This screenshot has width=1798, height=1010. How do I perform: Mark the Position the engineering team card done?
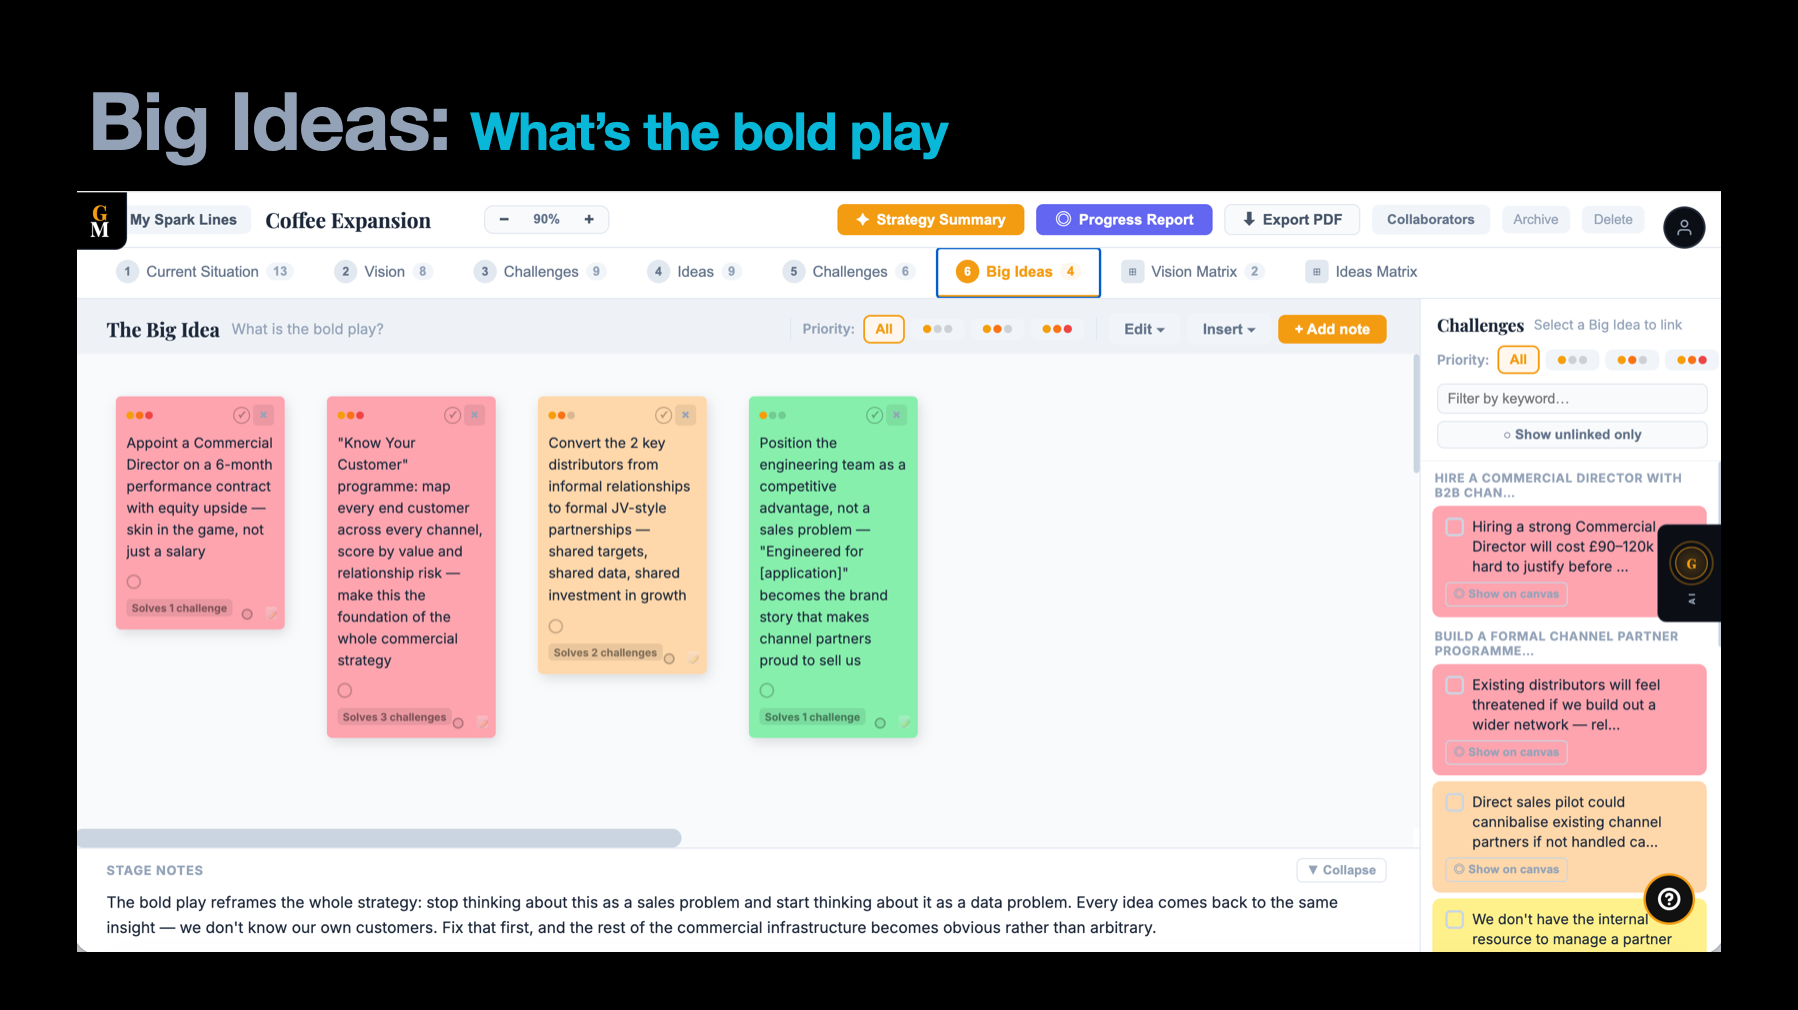click(x=874, y=415)
